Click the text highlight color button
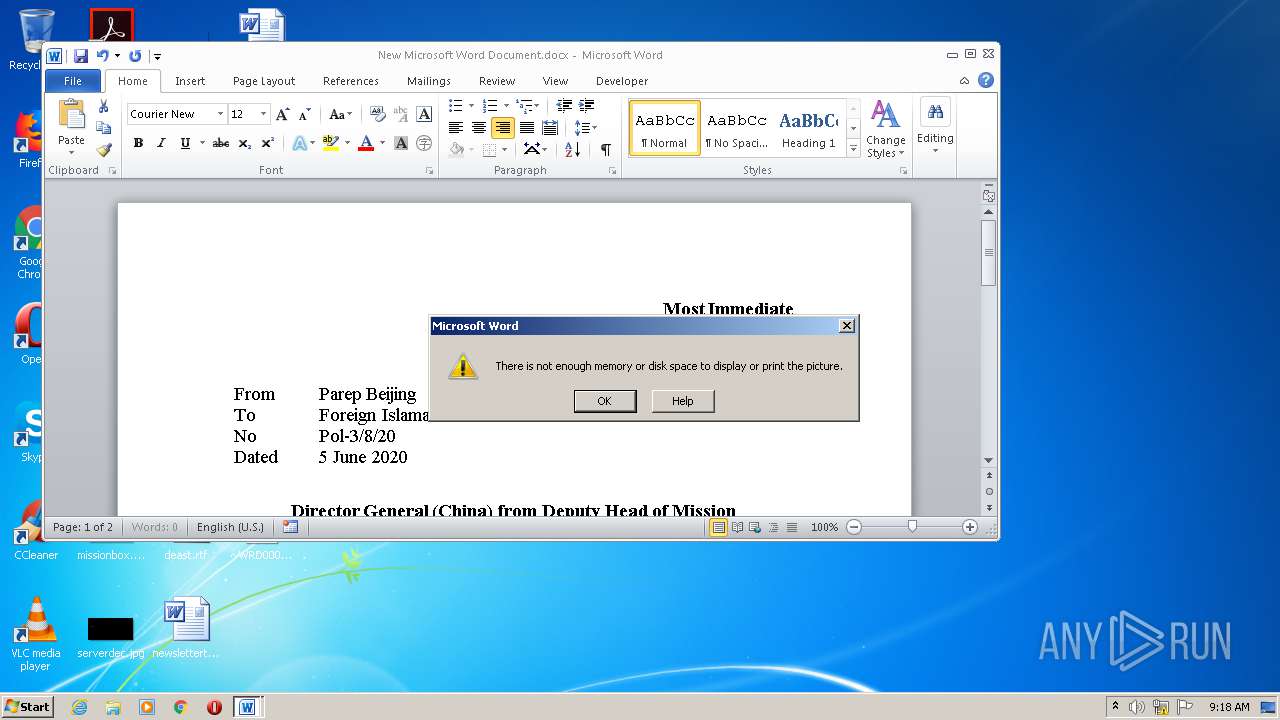This screenshot has width=1280, height=720. pos(330,143)
